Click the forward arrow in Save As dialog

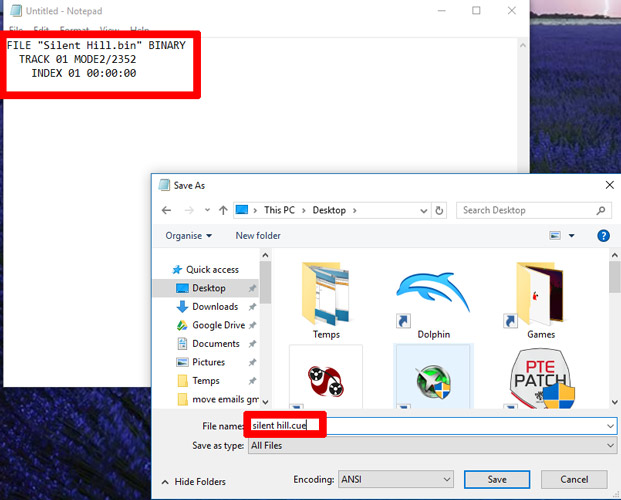click(189, 210)
